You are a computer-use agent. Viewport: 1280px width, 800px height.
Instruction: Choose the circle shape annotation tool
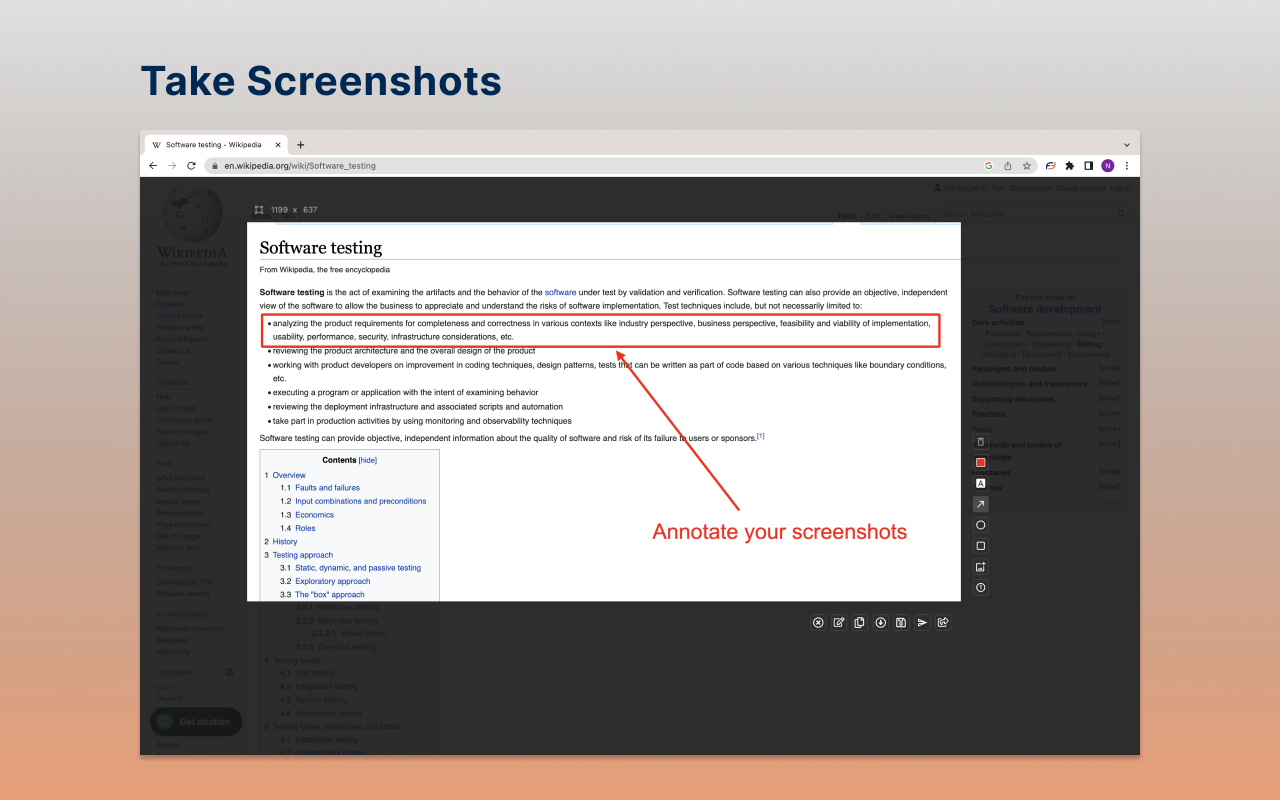click(x=980, y=525)
